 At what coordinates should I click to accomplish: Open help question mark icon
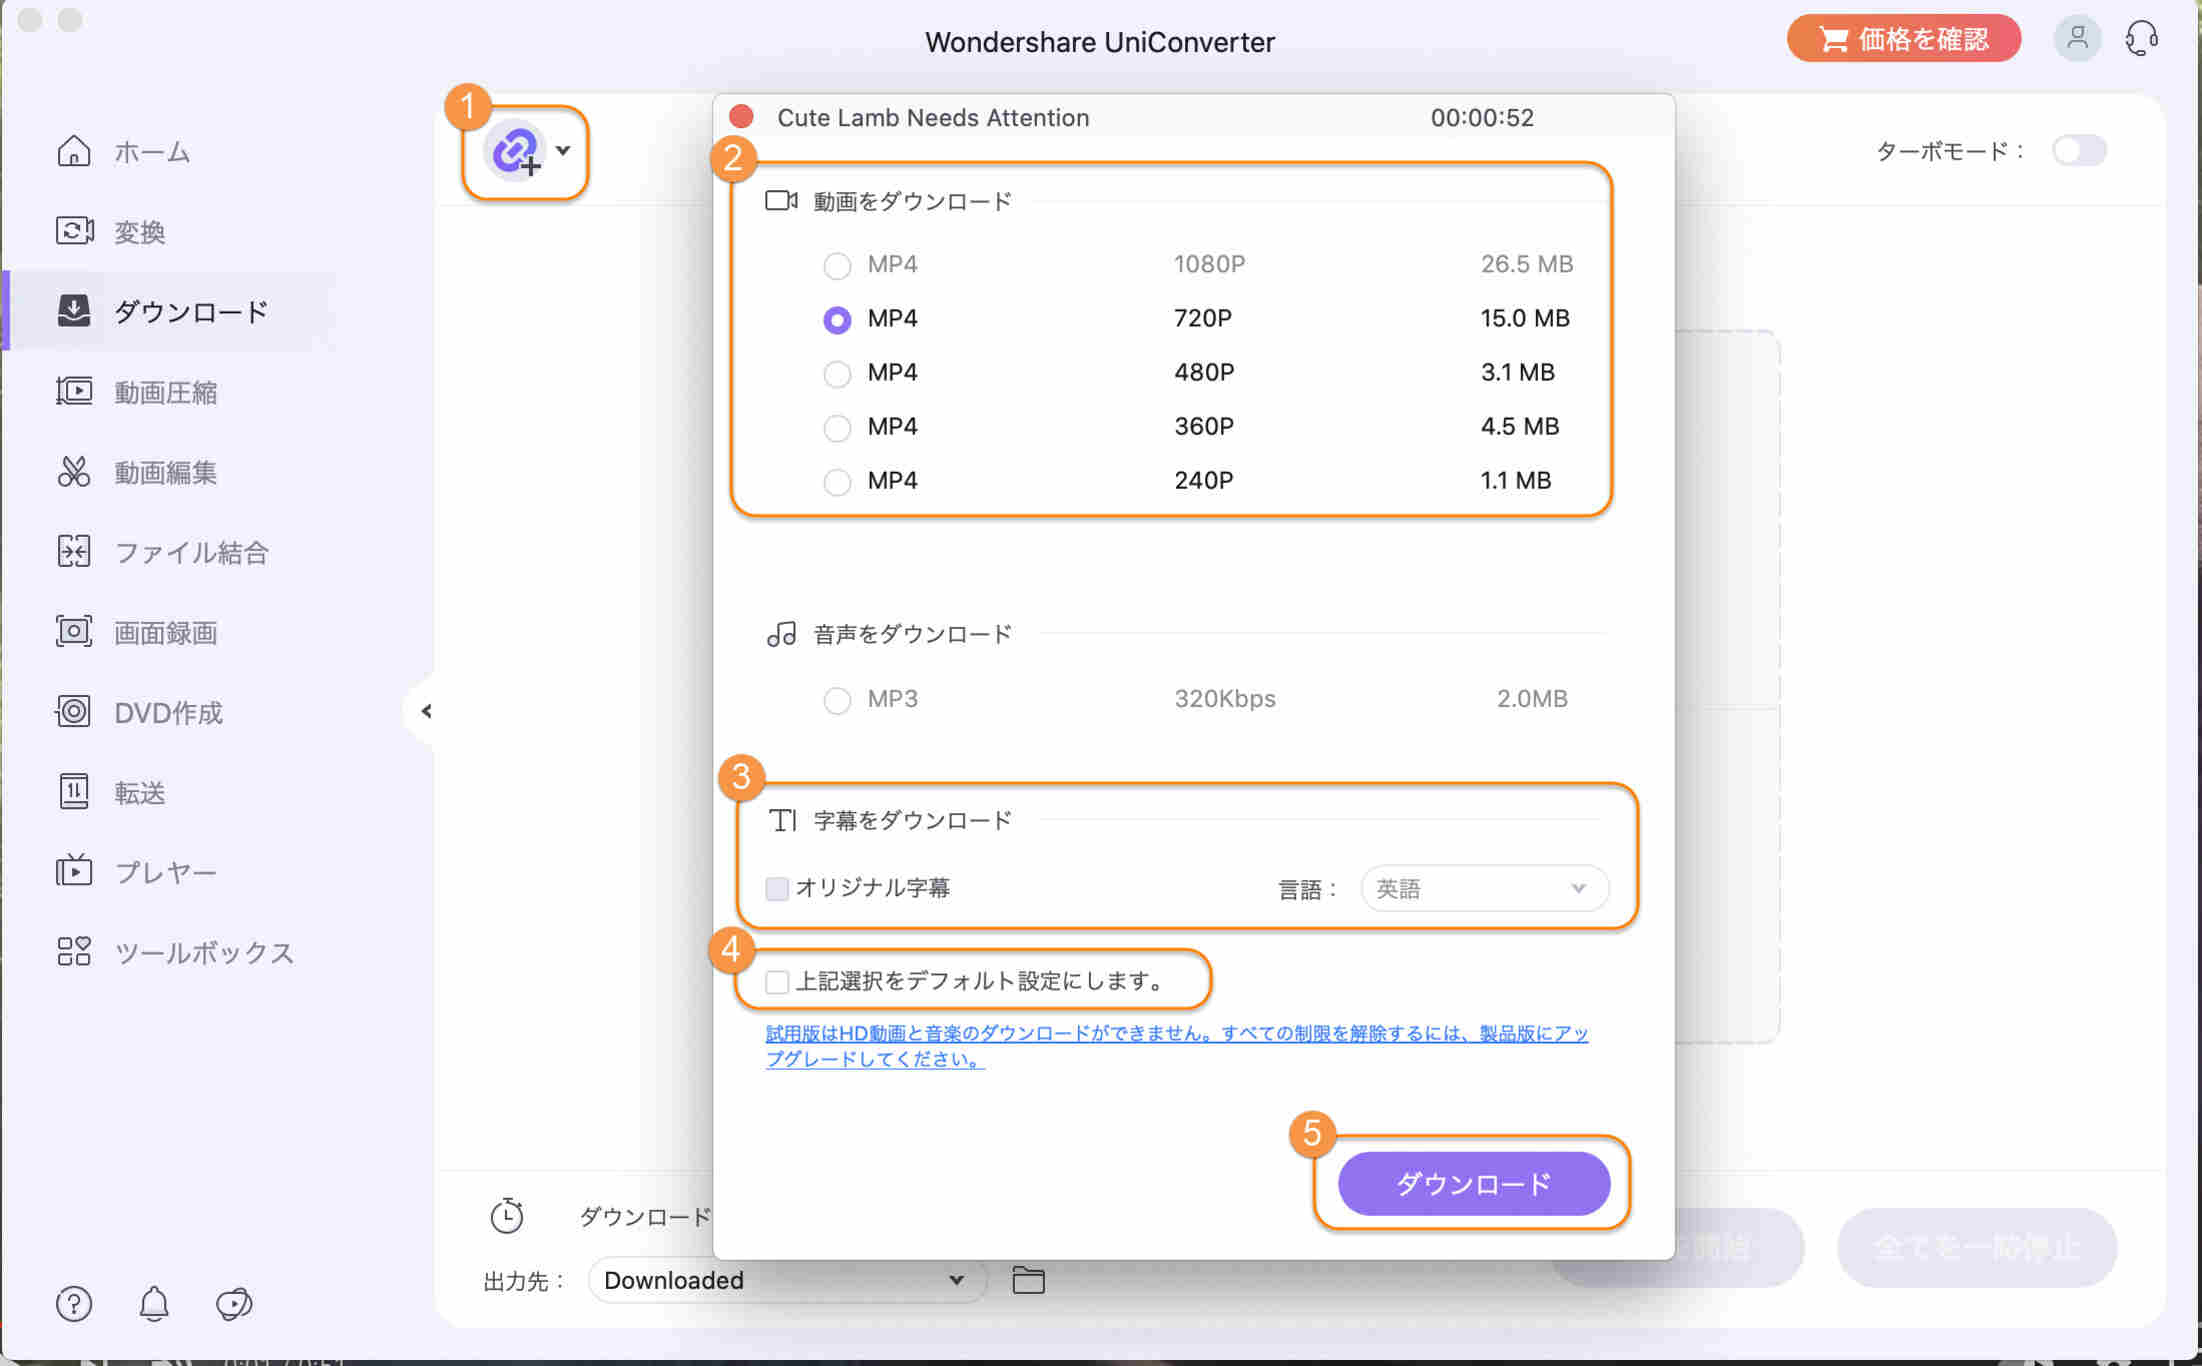point(74,1304)
